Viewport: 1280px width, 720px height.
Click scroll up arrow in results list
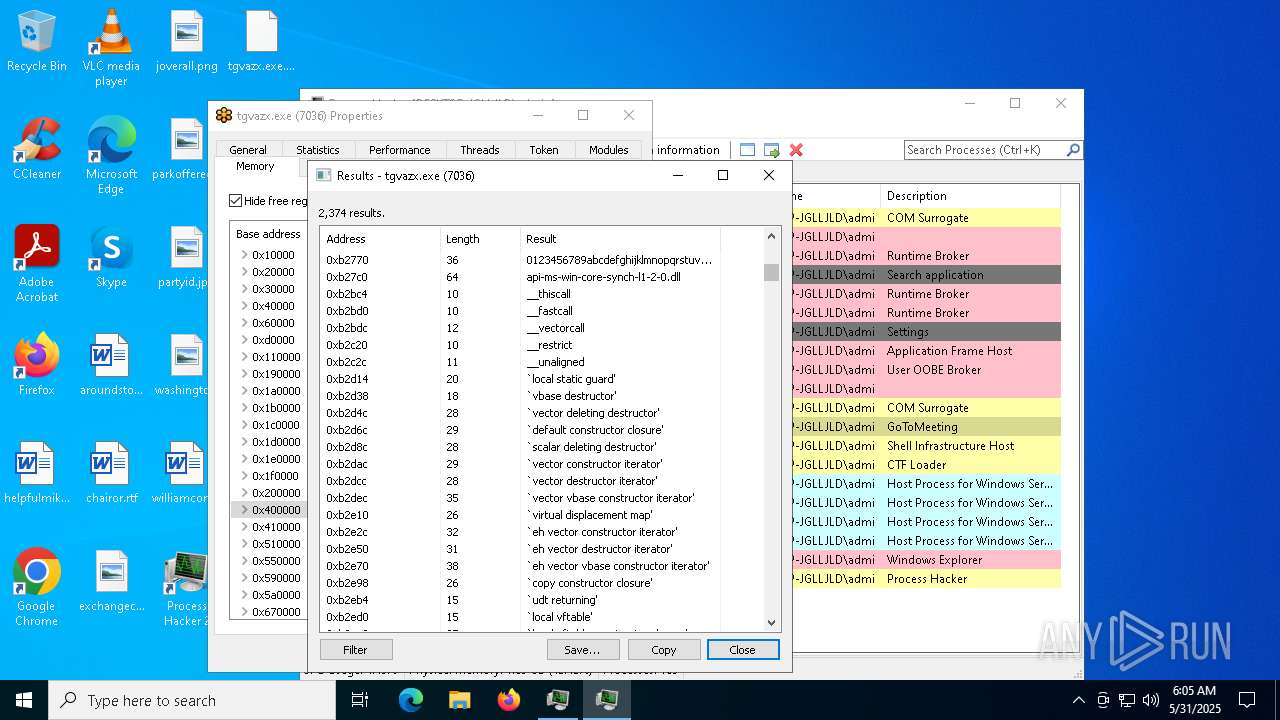(771, 237)
